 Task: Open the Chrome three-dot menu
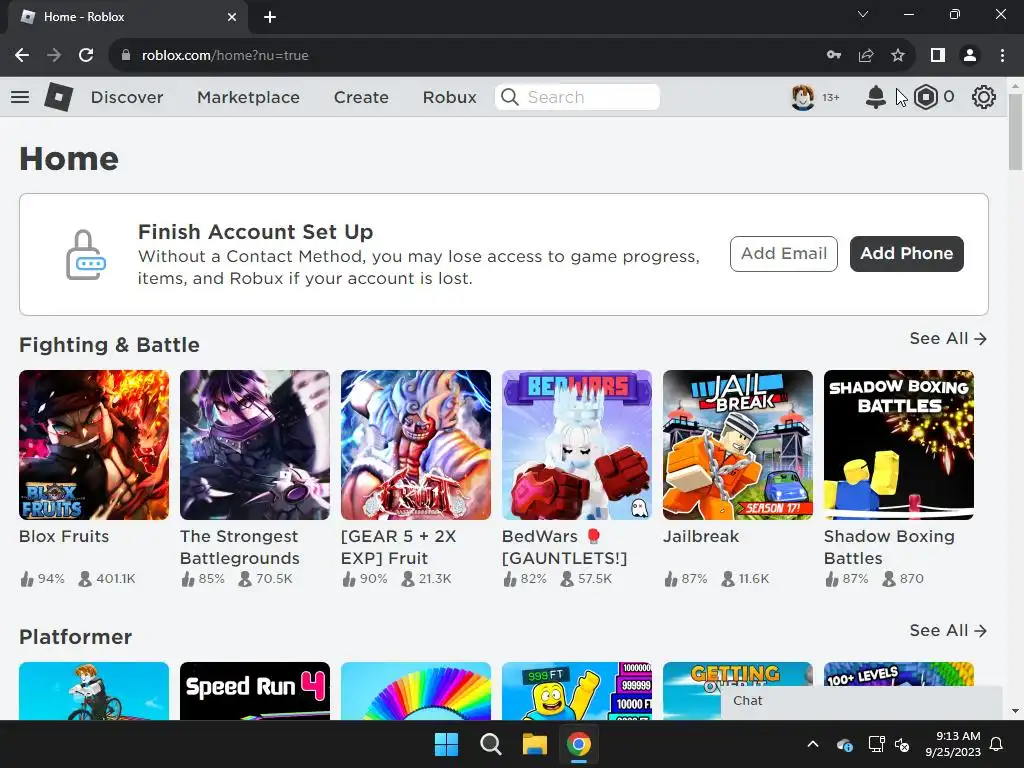coord(1002,56)
